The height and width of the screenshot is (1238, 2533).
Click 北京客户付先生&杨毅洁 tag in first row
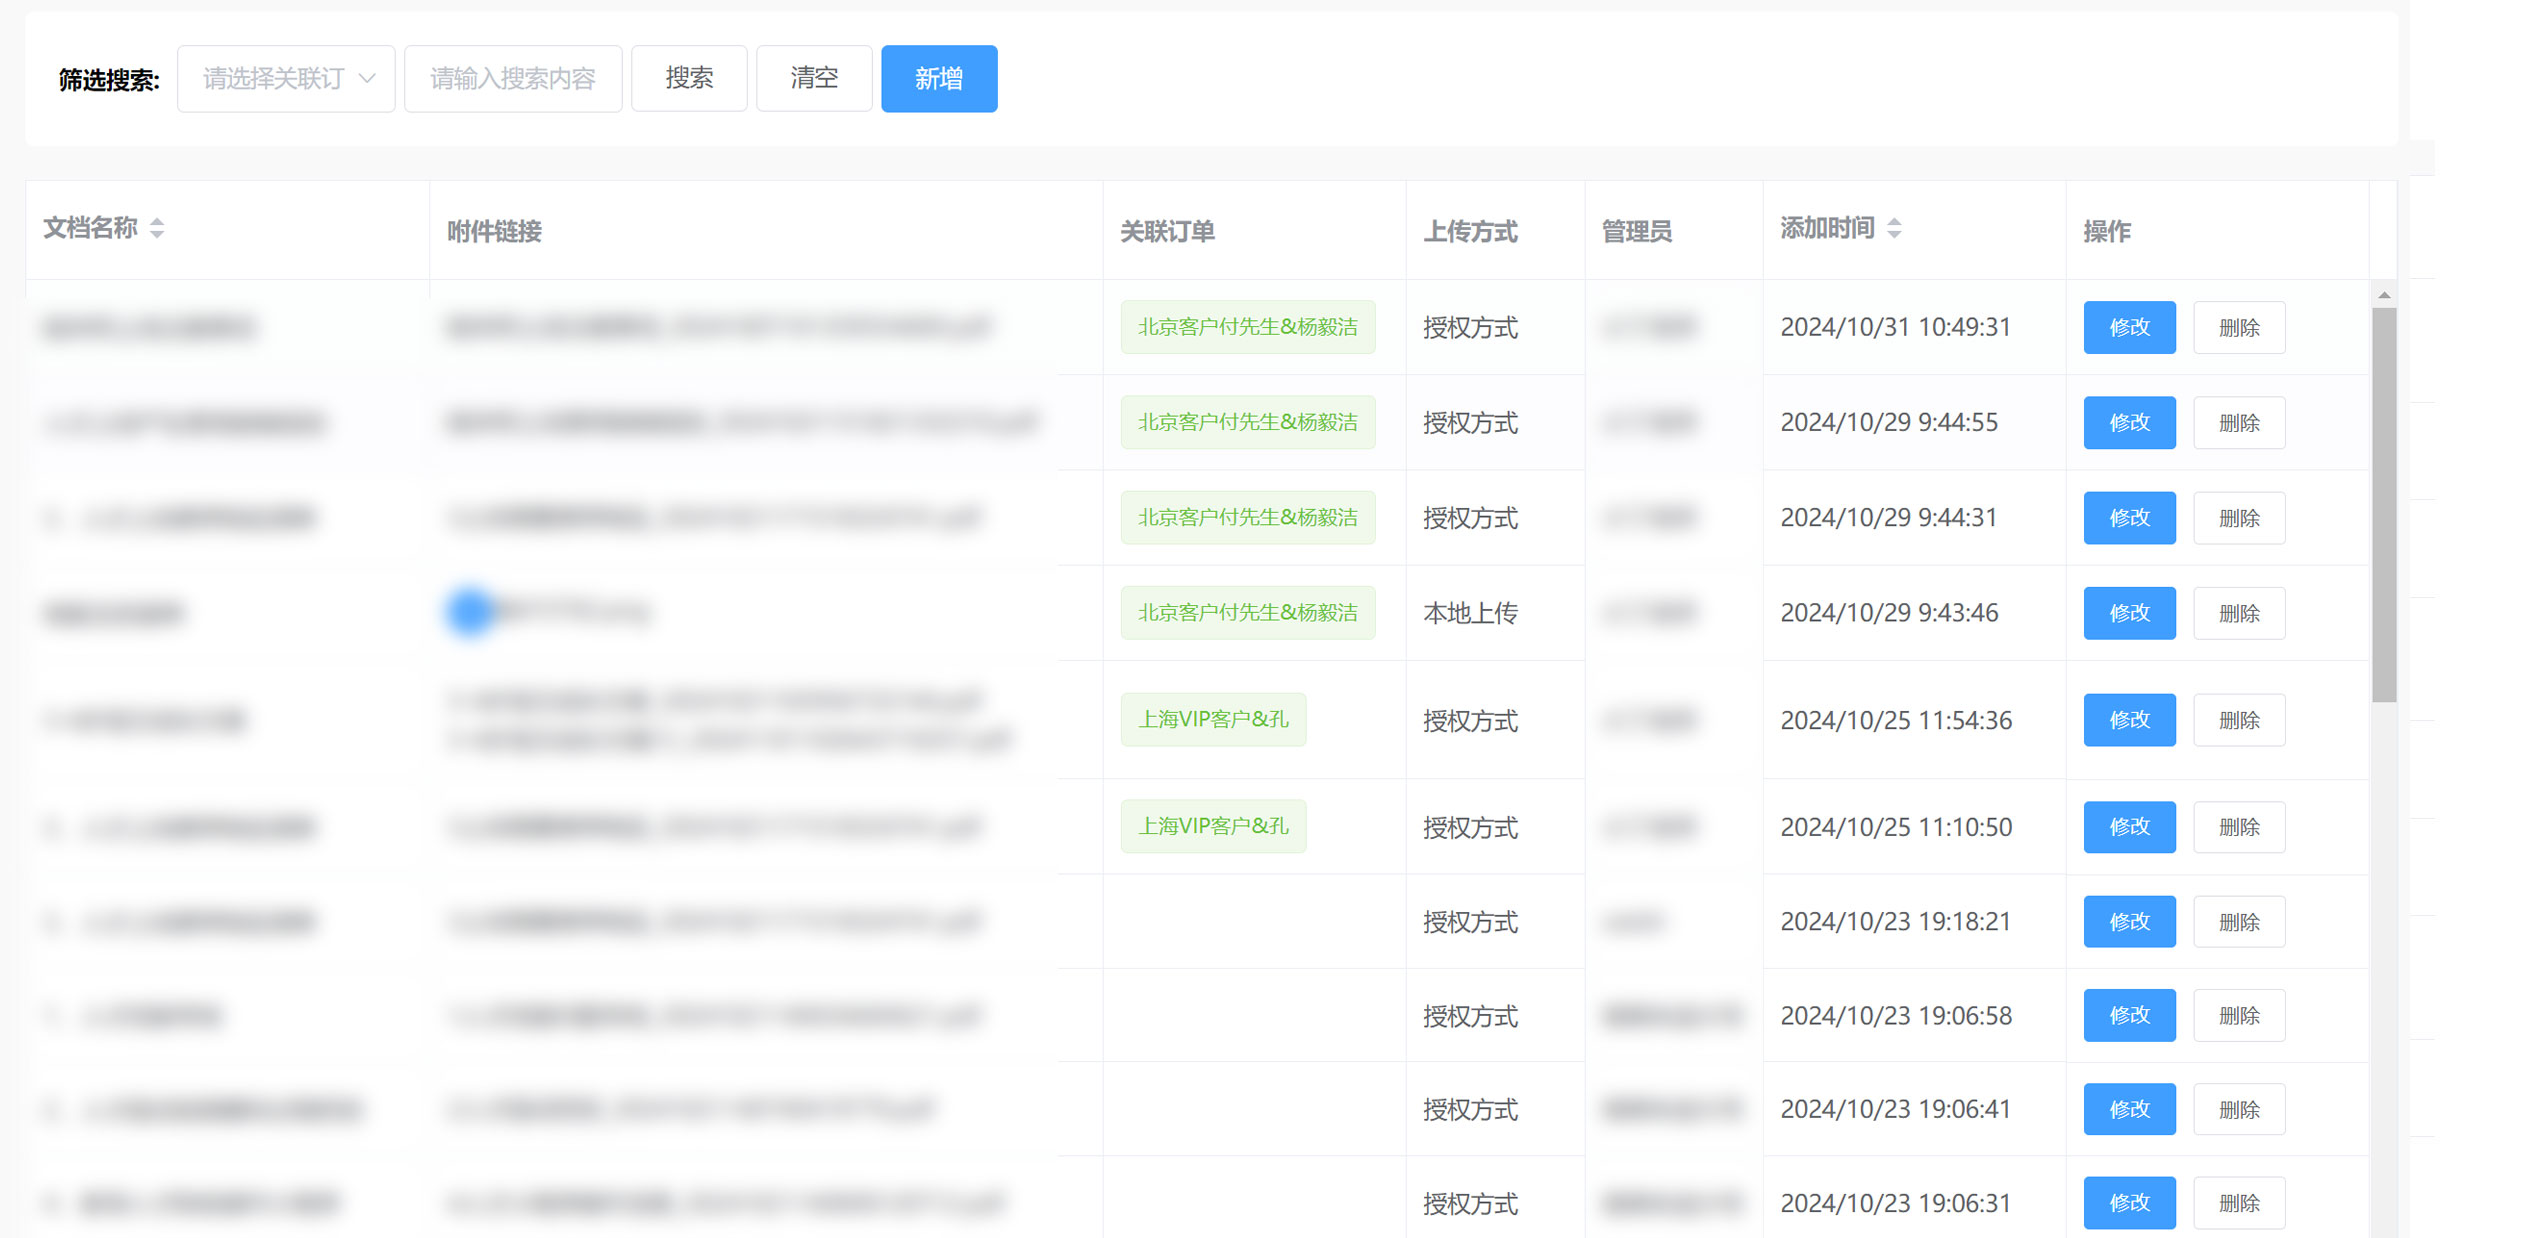click(1247, 327)
